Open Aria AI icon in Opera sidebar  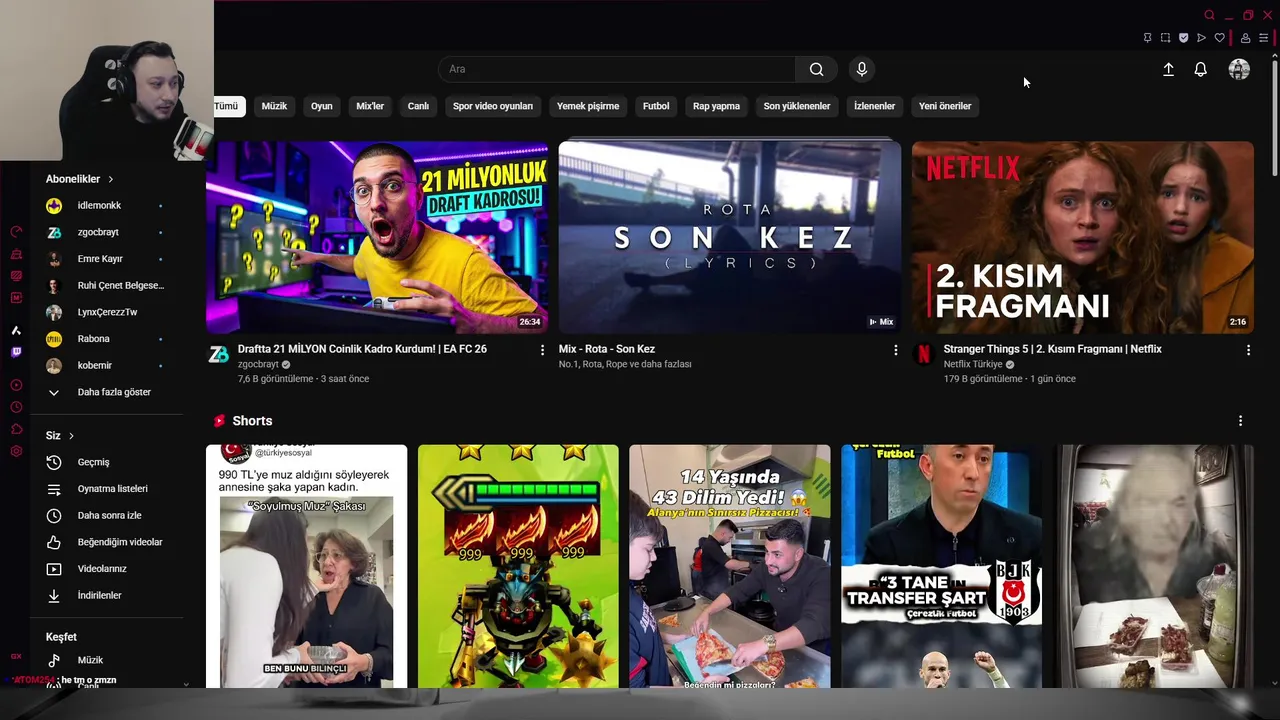click(16, 330)
